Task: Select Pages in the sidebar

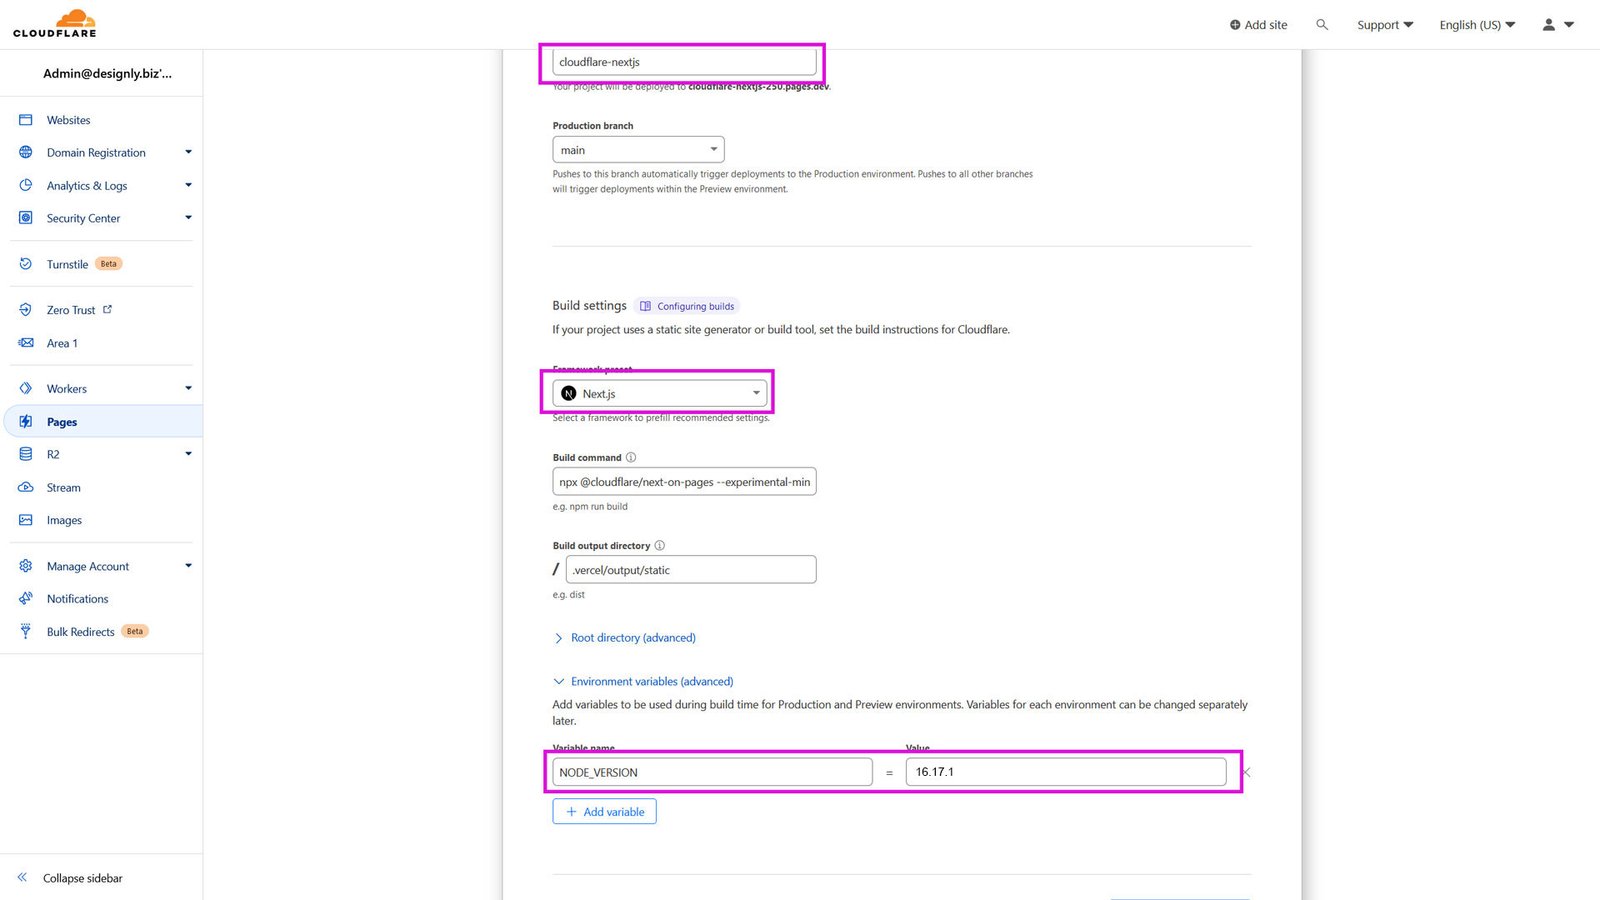Action: 62,422
